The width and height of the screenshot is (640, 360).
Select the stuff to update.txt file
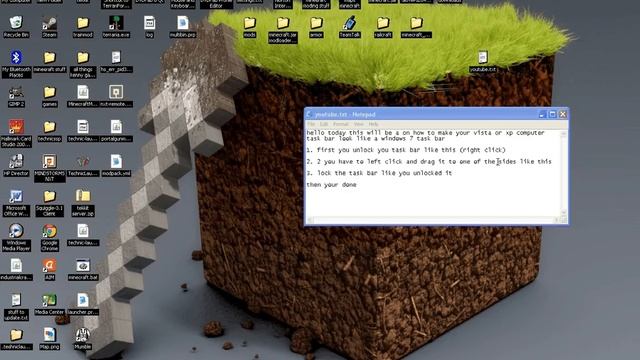coord(16,307)
